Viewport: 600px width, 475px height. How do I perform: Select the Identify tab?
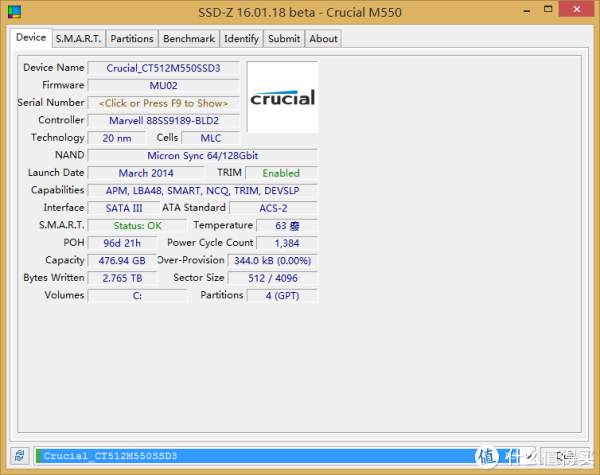pyautogui.click(x=241, y=39)
